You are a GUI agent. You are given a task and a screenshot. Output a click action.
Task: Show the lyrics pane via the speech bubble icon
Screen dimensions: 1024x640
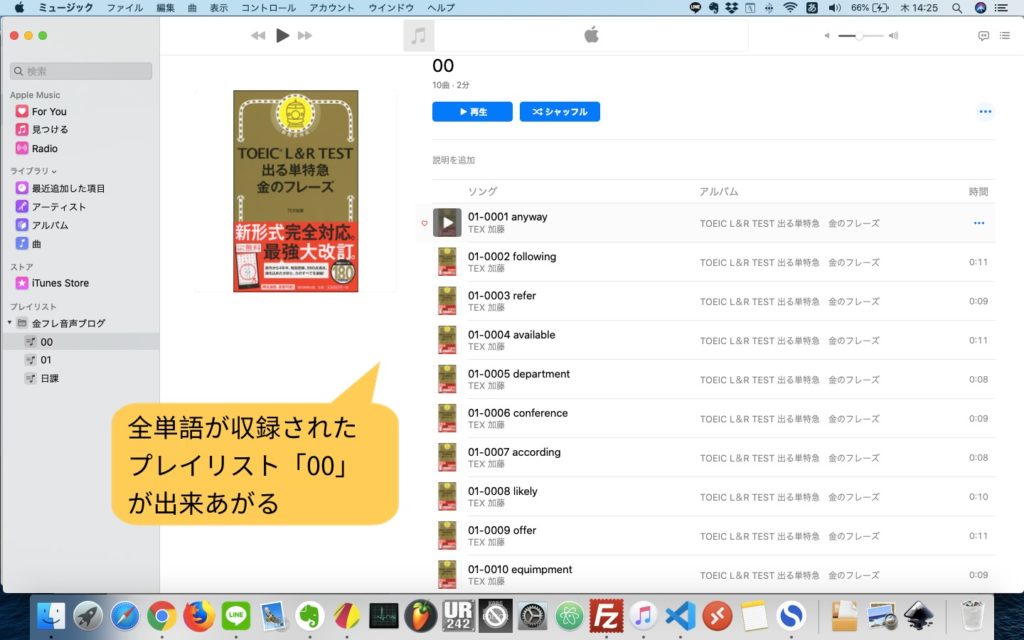tap(985, 35)
